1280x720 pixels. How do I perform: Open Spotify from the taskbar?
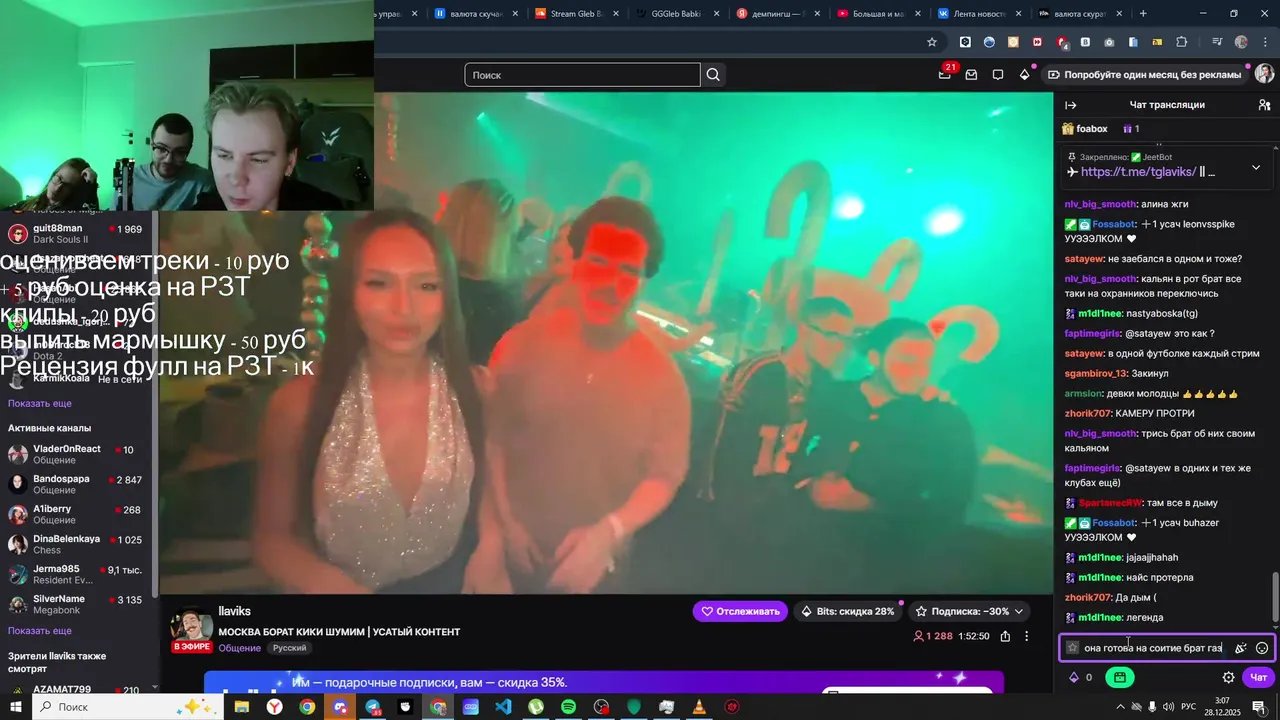coord(568,707)
